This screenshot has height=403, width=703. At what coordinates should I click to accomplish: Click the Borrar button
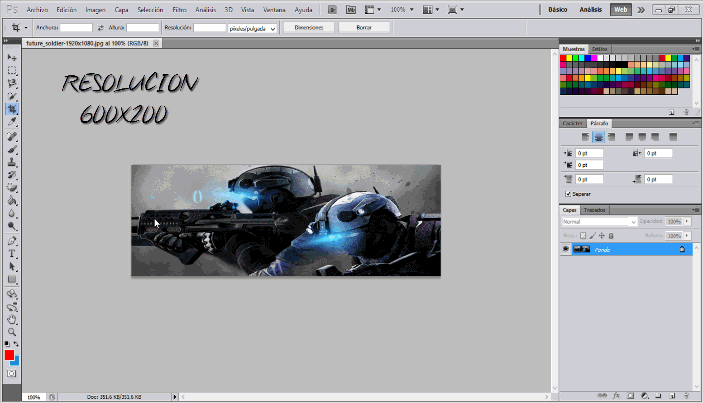[x=364, y=28]
